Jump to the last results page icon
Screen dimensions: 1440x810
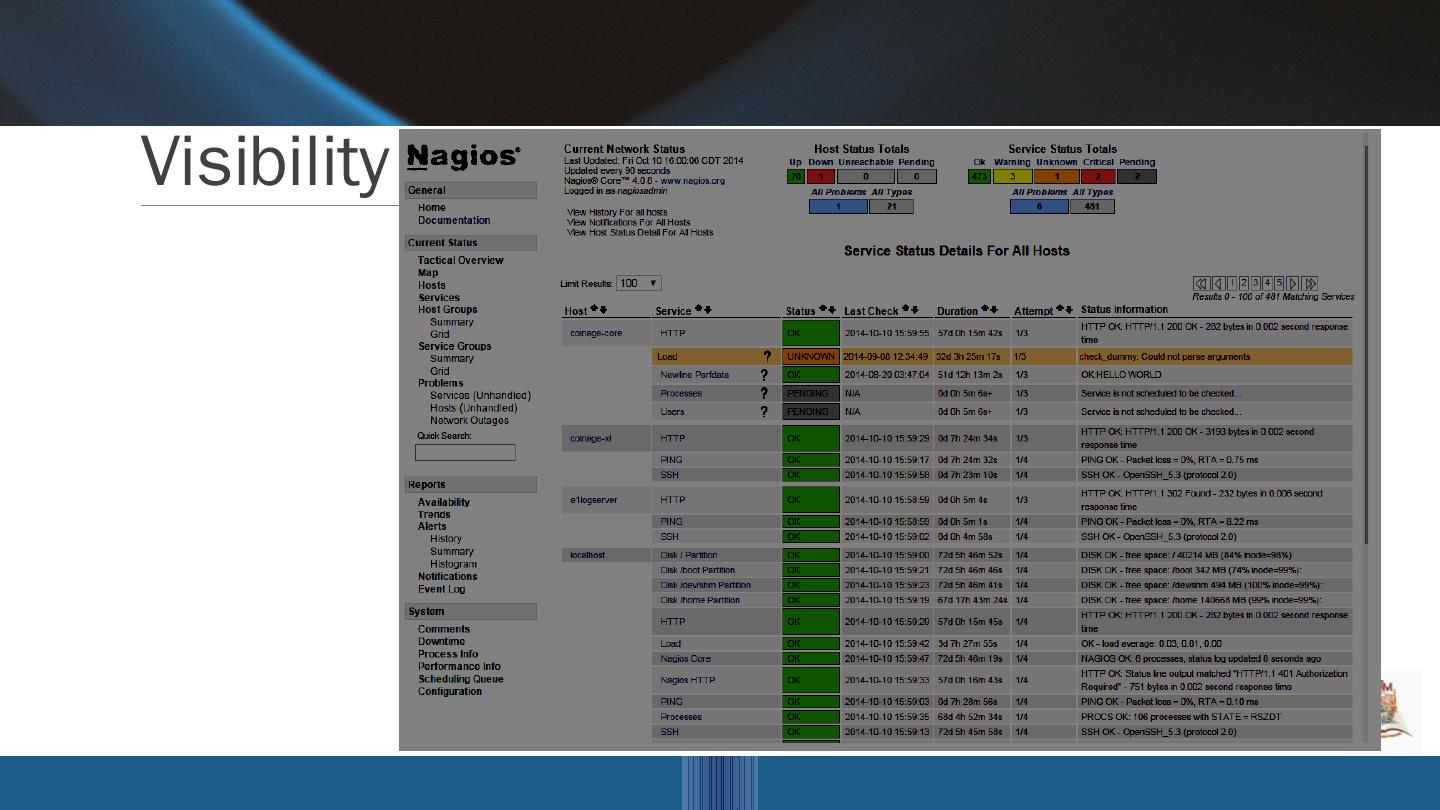(1310, 284)
